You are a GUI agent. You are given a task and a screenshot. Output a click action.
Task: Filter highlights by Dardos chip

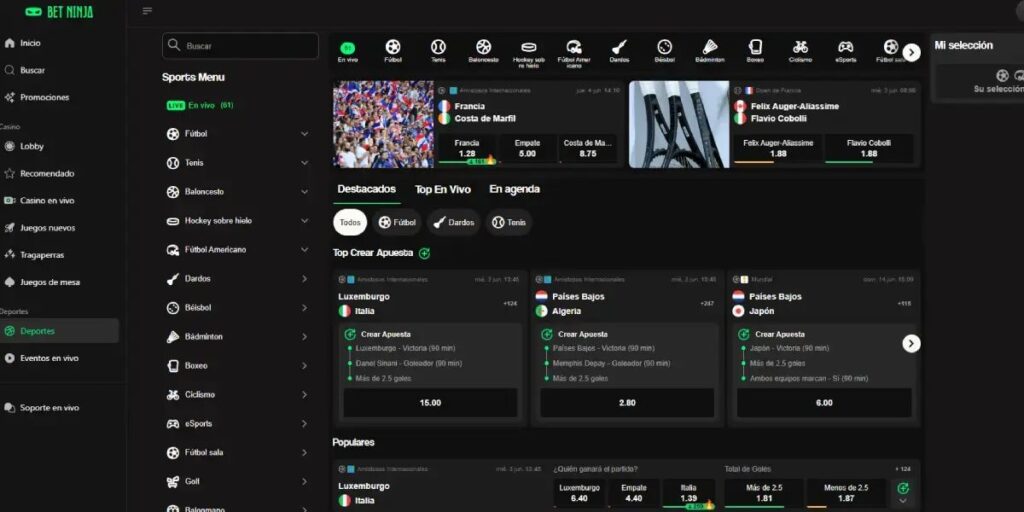(454, 223)
